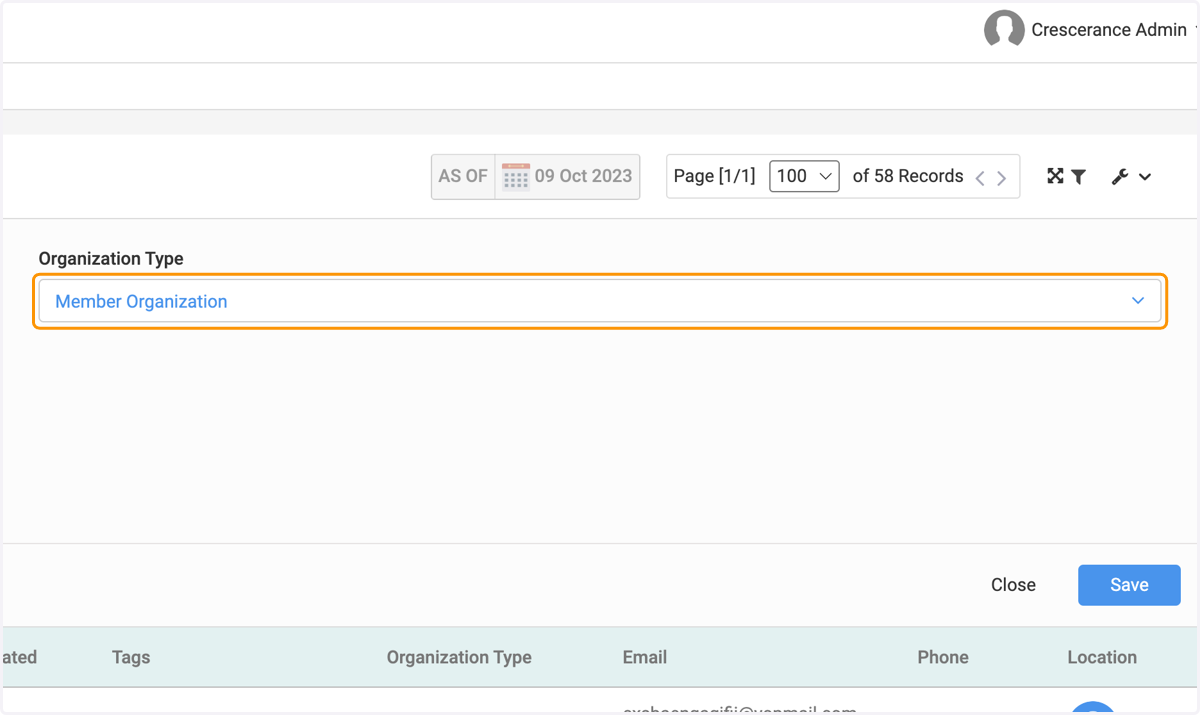Expand the Member Organization type dropdown
Viewport: 1200px width, 715px height.
point(600,301)
